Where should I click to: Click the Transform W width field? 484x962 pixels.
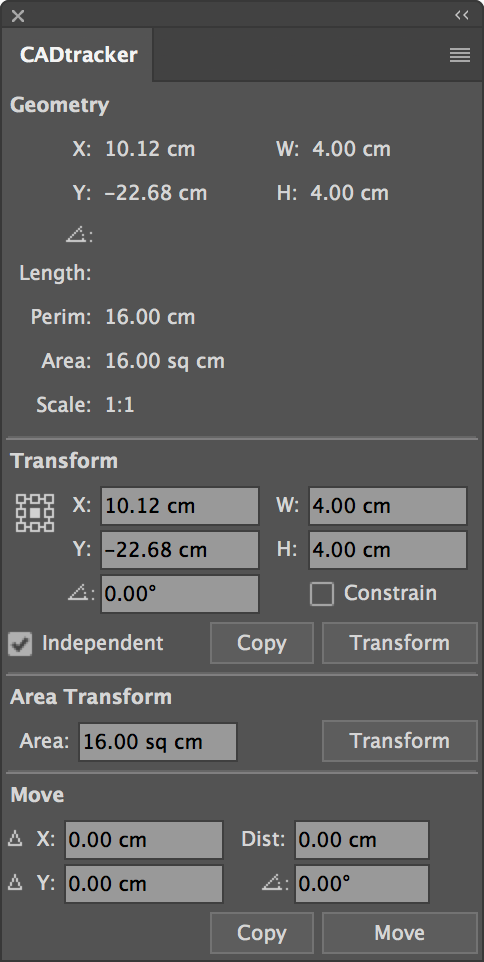pos(388,506)
